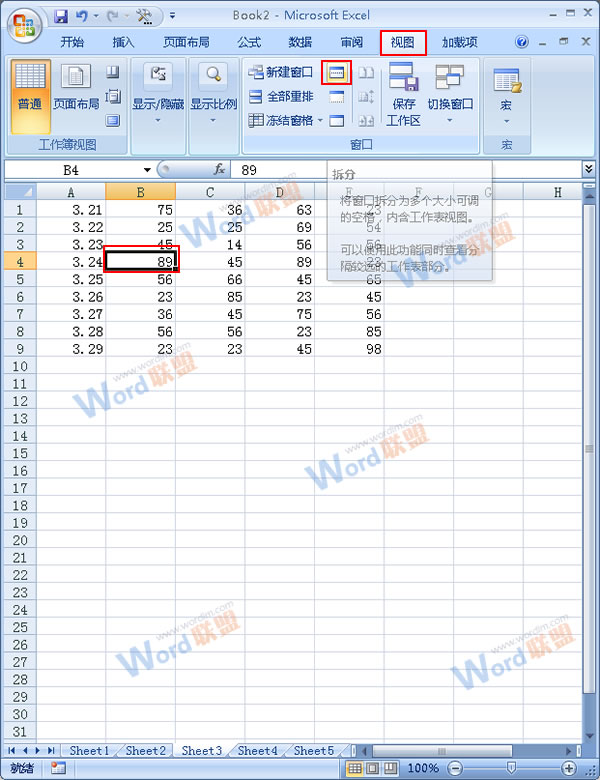
Task: Toggle full screen view icon in the ribbon
Action: click(x=113, y=120)
